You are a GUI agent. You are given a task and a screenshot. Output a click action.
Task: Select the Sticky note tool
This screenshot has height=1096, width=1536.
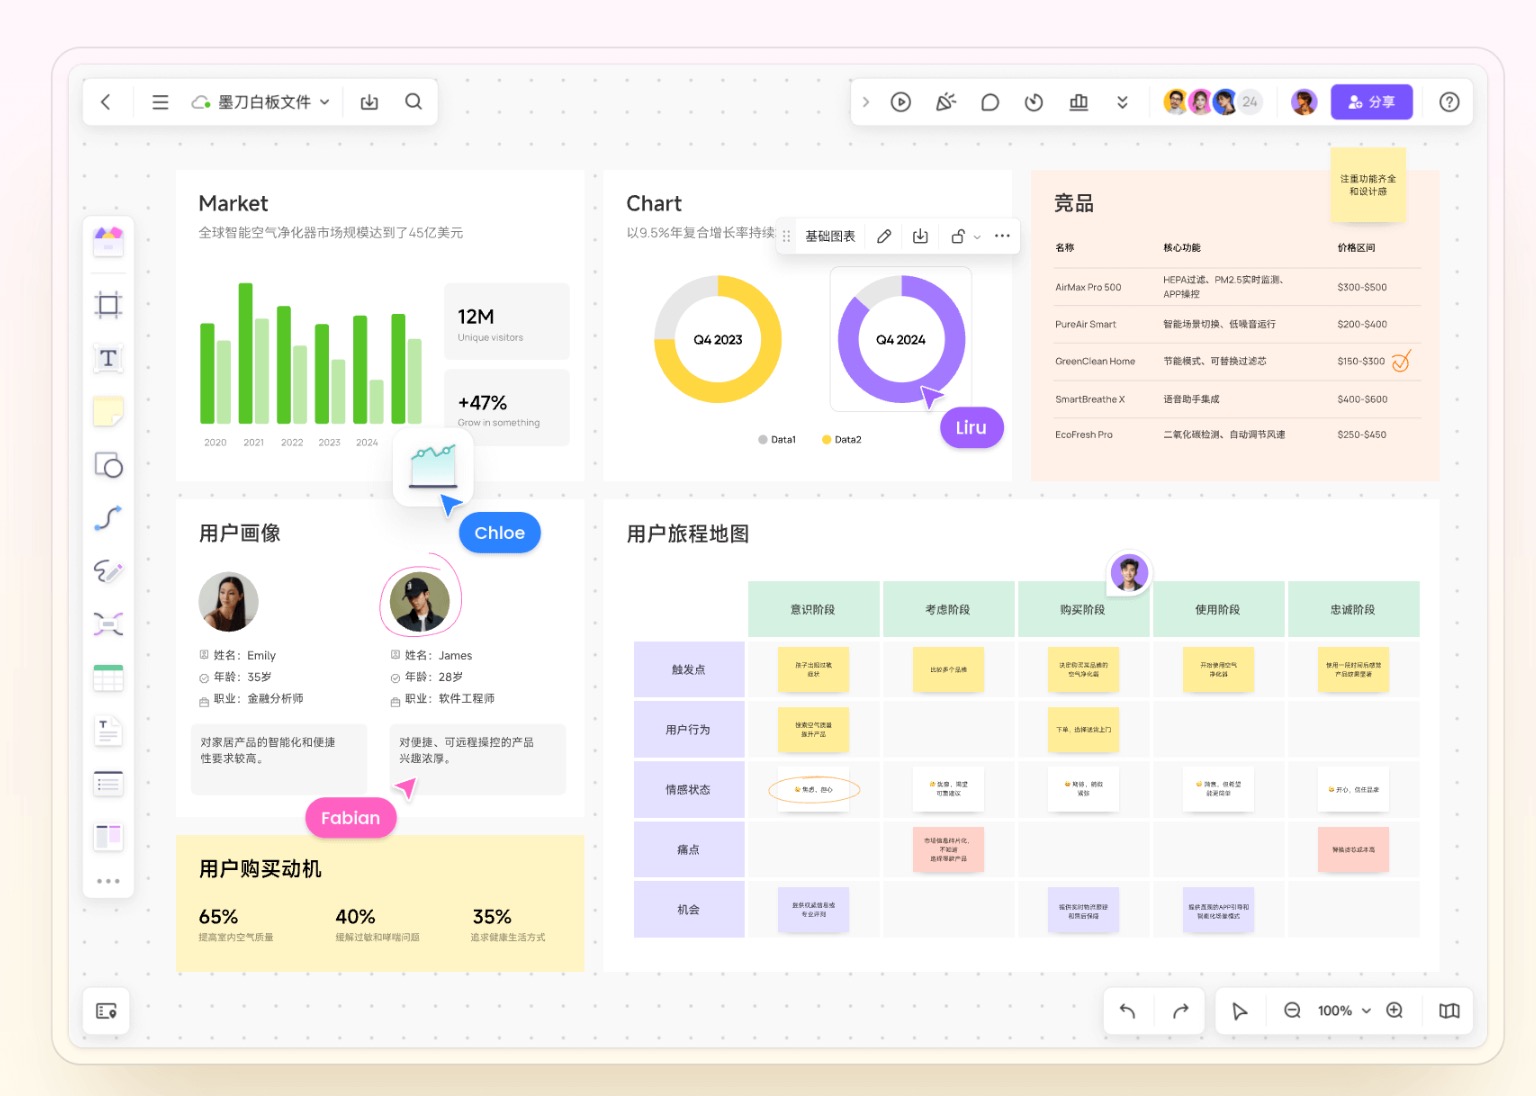(x=108, y=412)
